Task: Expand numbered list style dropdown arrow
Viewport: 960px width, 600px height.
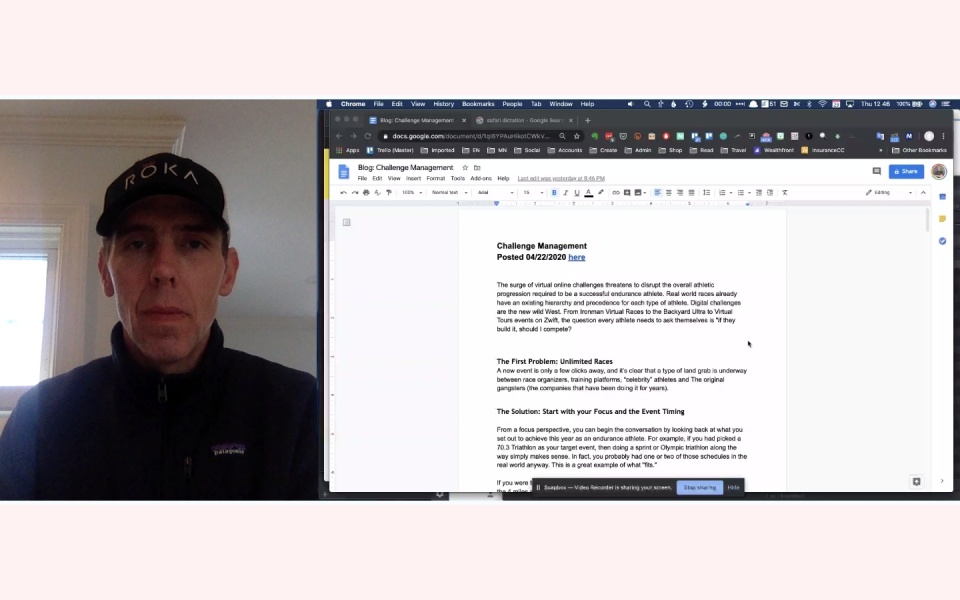Action: coord(731,193)
